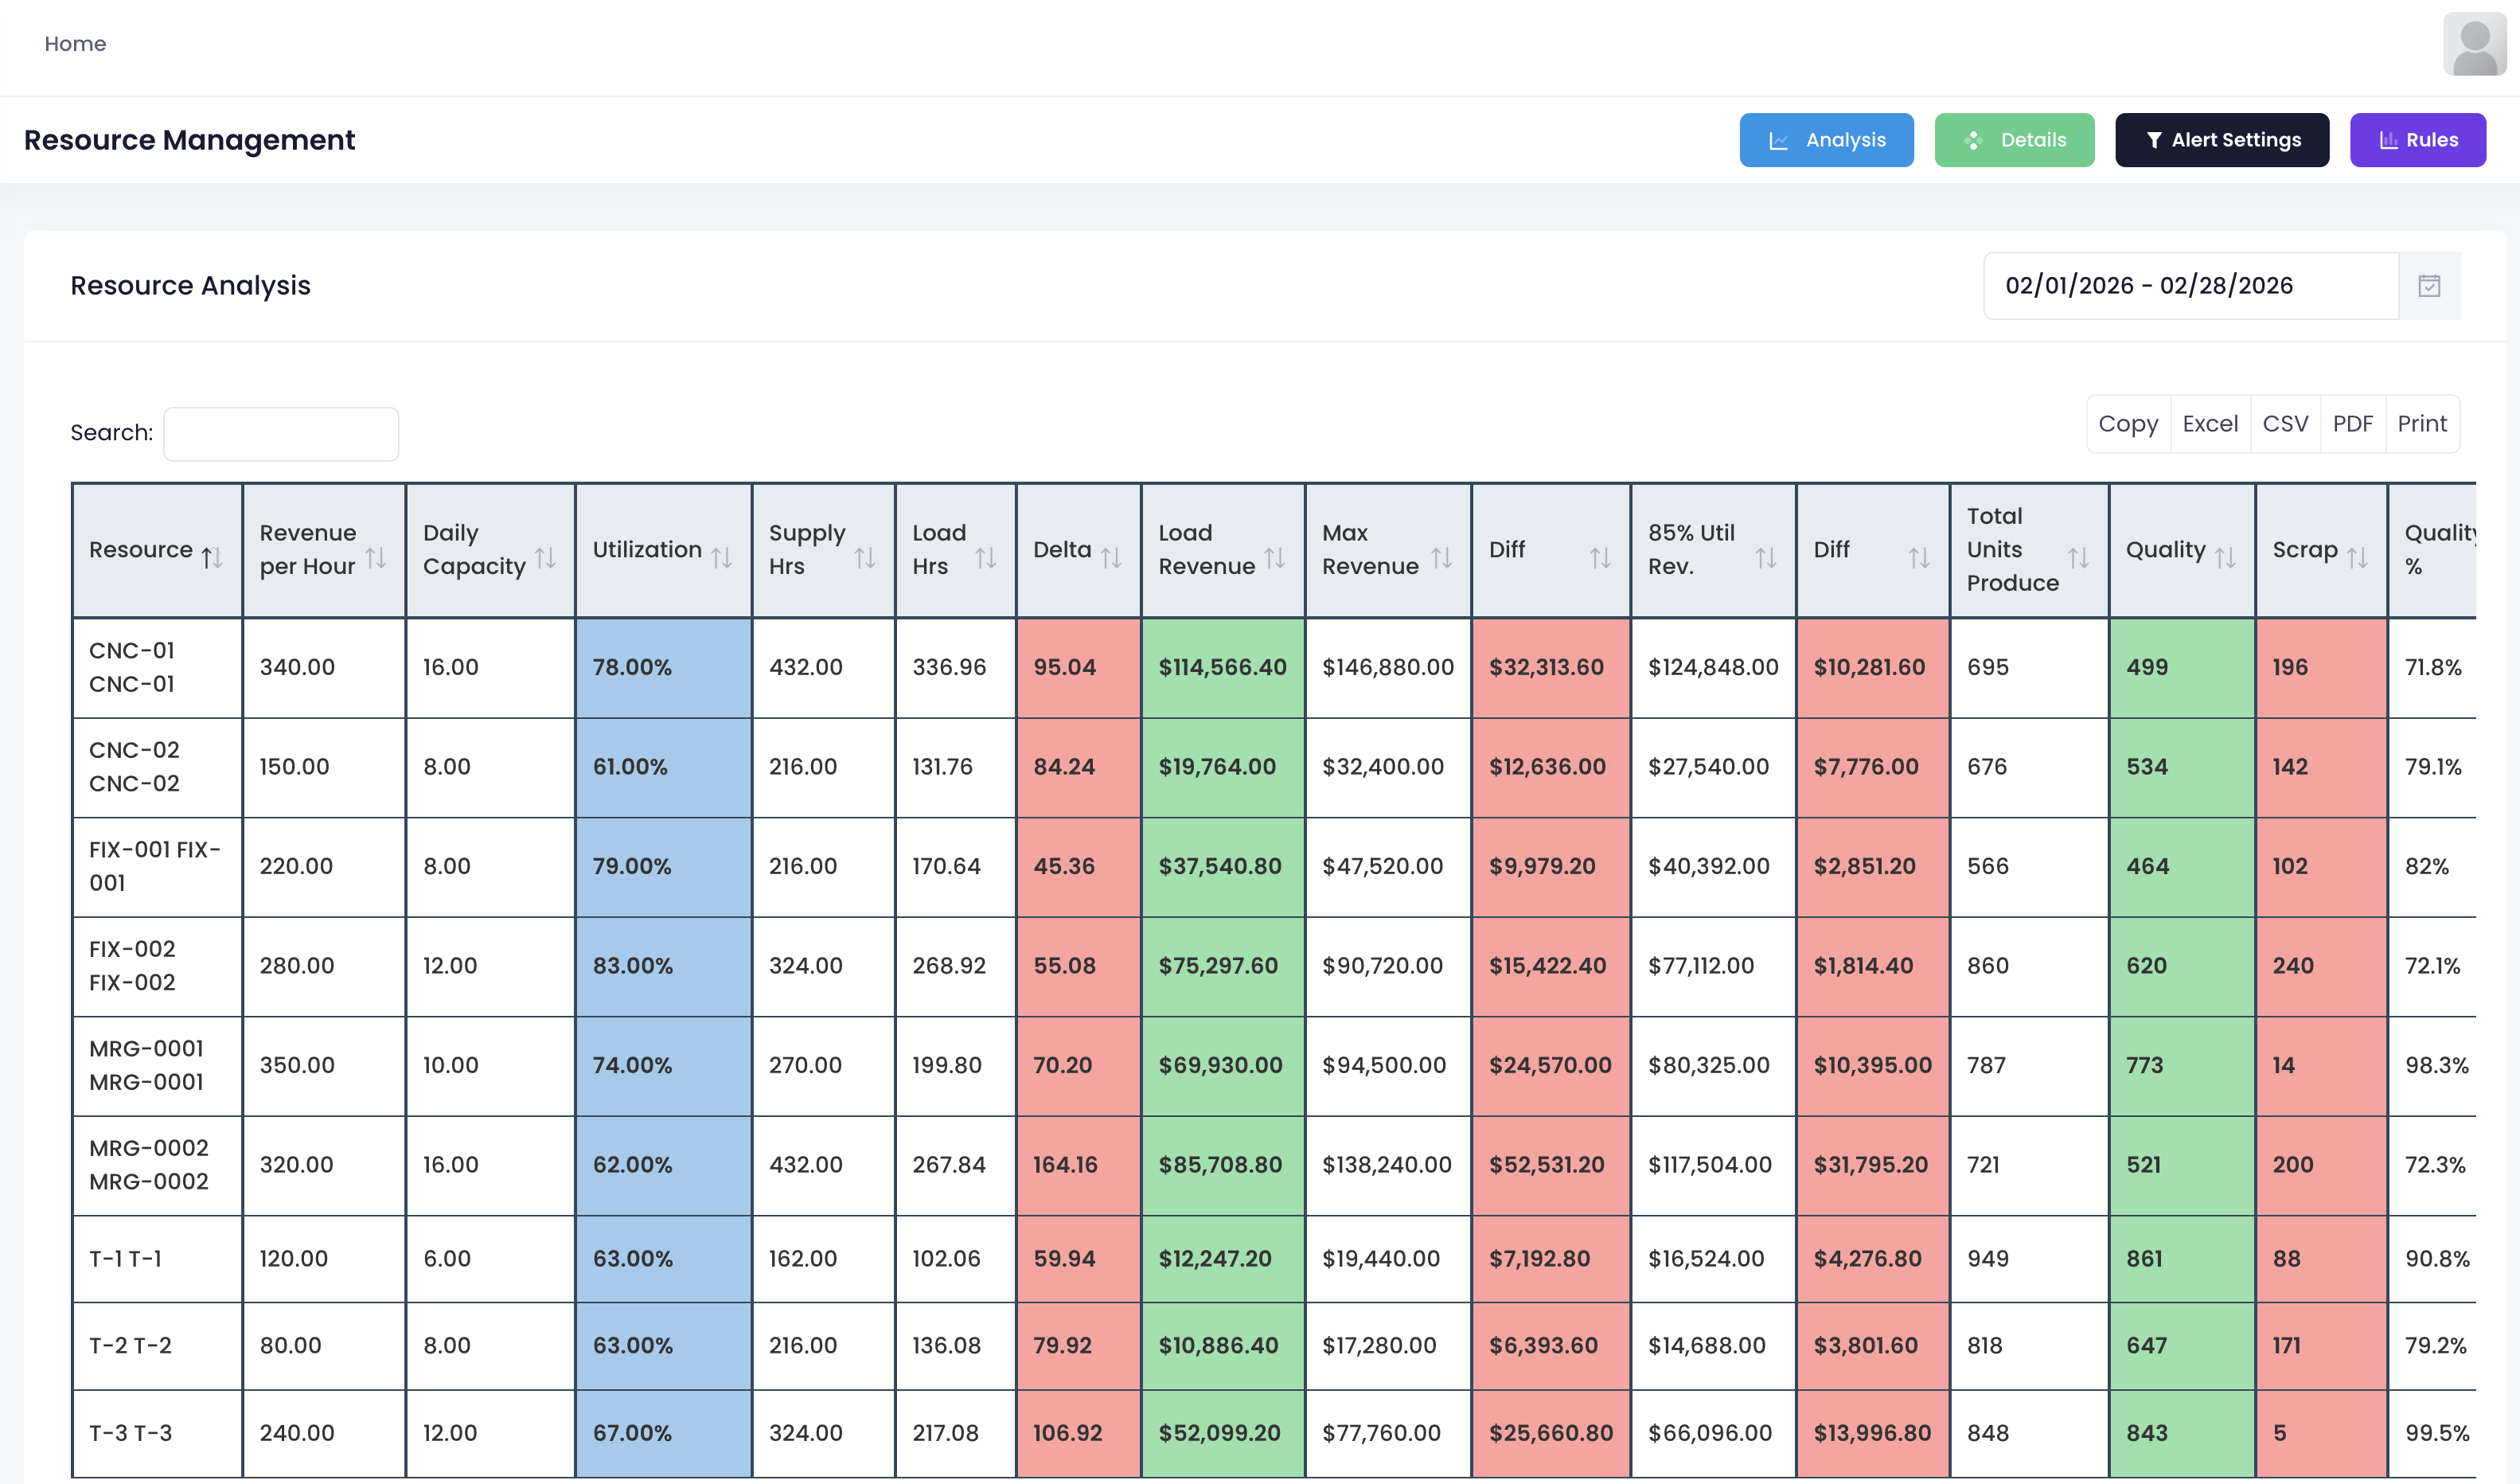The height and width of the screenshot is (1484, 2520).
Task: Open the date range picker field
Action: pos(2190,286)
